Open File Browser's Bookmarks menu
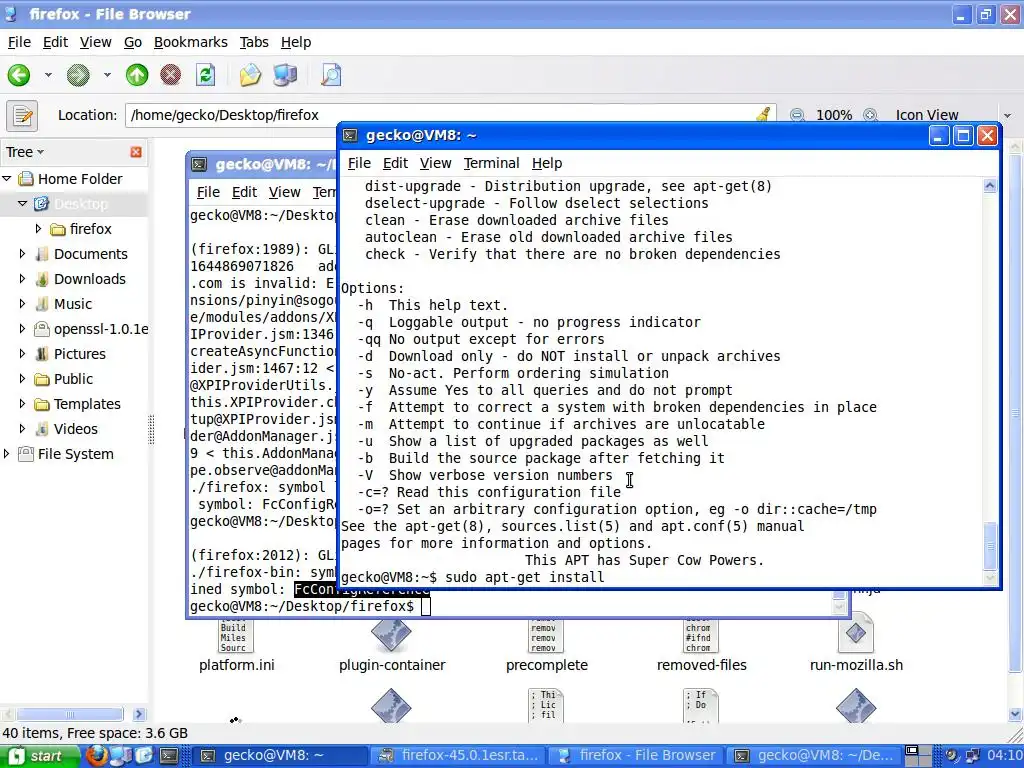1024x768 pixels. coord(191,42)
